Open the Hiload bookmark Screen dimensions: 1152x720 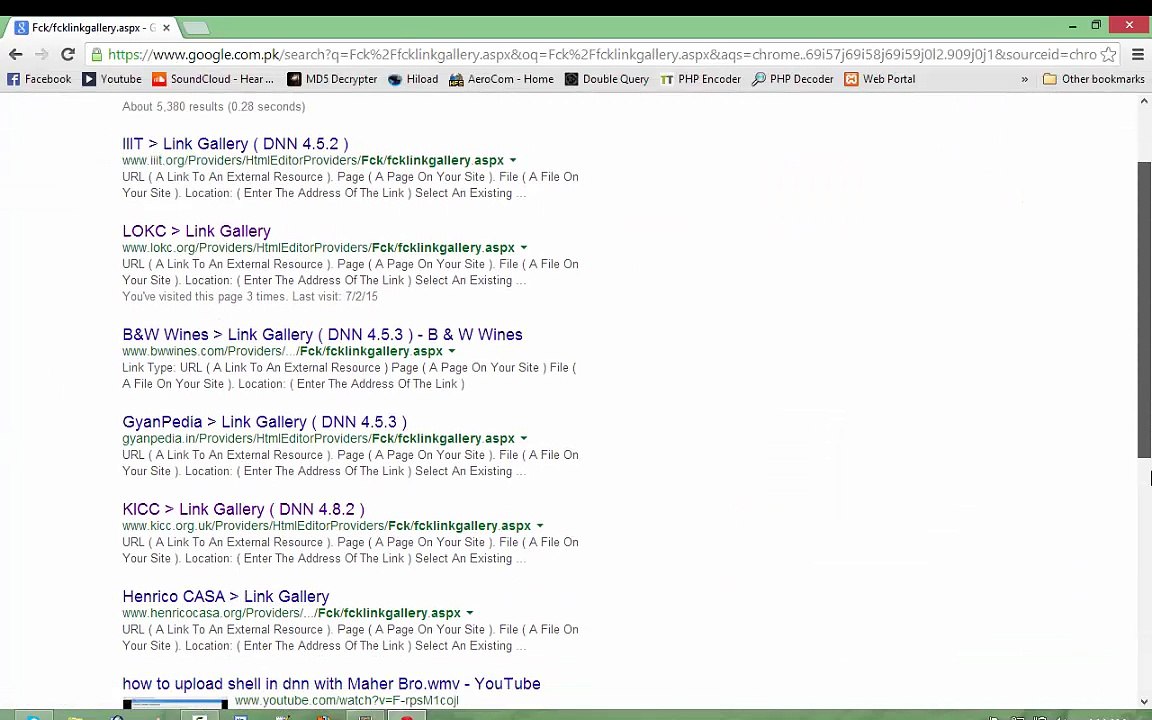coord(413,79)
